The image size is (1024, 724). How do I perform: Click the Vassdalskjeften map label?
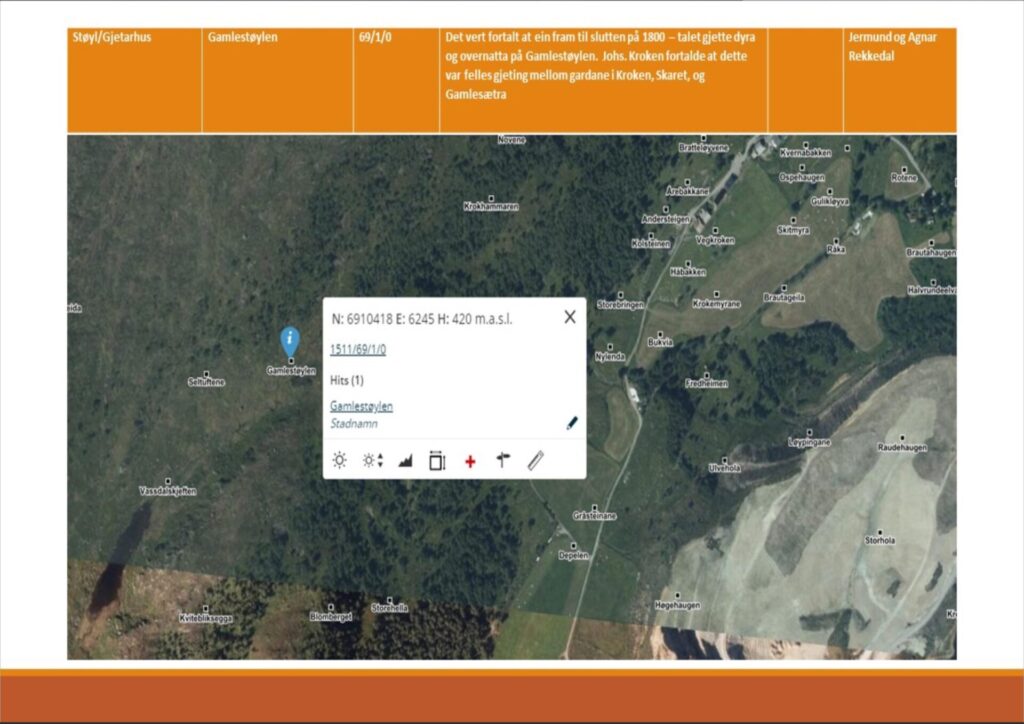[x=168, y=491]
